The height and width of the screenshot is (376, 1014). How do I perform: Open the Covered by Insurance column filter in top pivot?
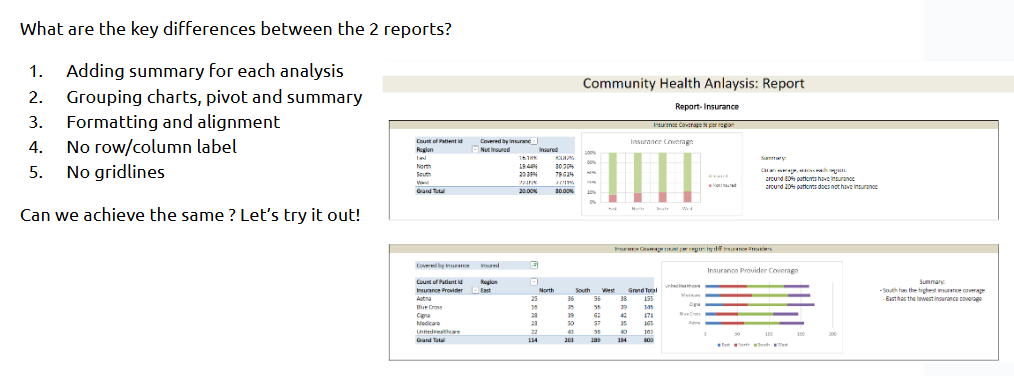(535, 141)
